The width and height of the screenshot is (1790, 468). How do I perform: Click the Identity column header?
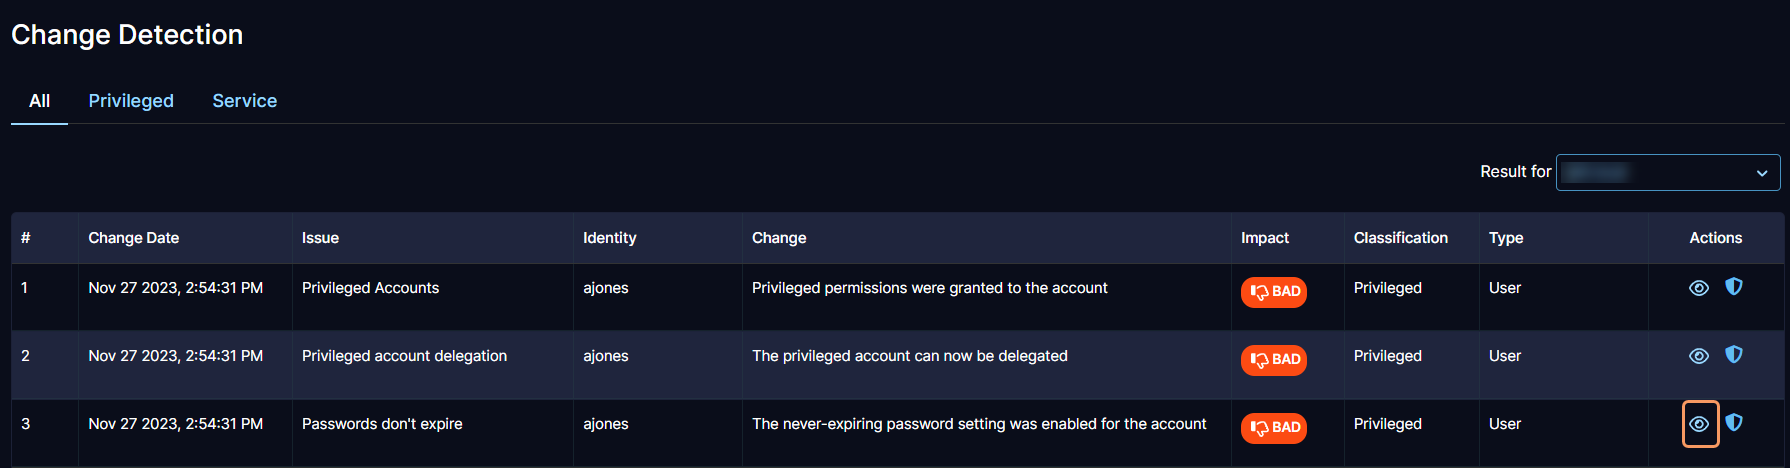(x=610, y=238)
